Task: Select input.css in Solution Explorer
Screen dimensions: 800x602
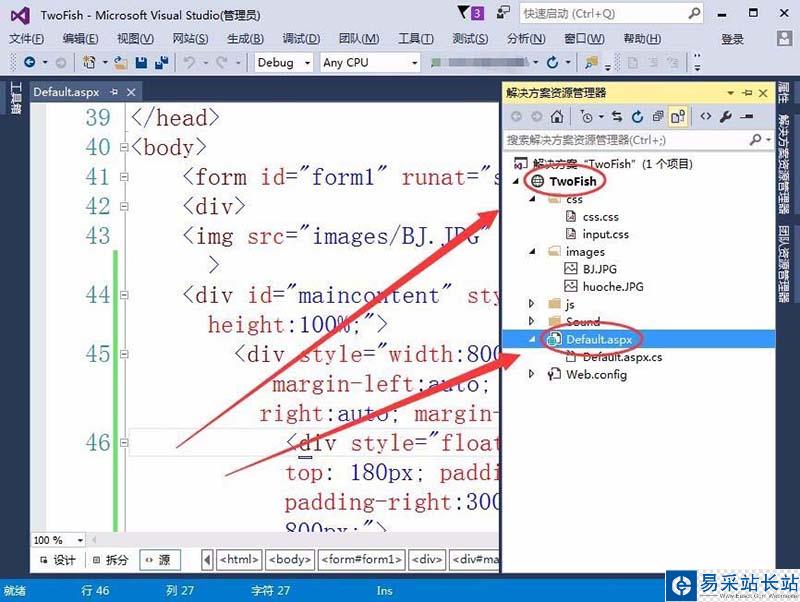Action: 606,234
